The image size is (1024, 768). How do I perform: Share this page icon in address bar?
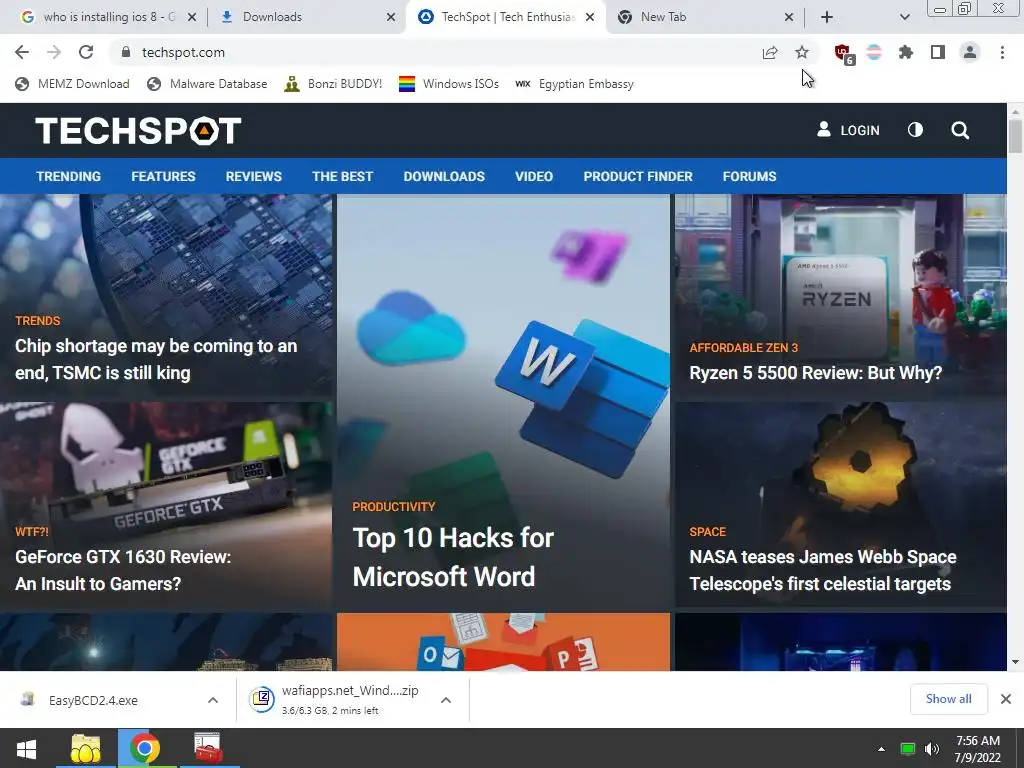pyautogui.click(x=770, y=52)
